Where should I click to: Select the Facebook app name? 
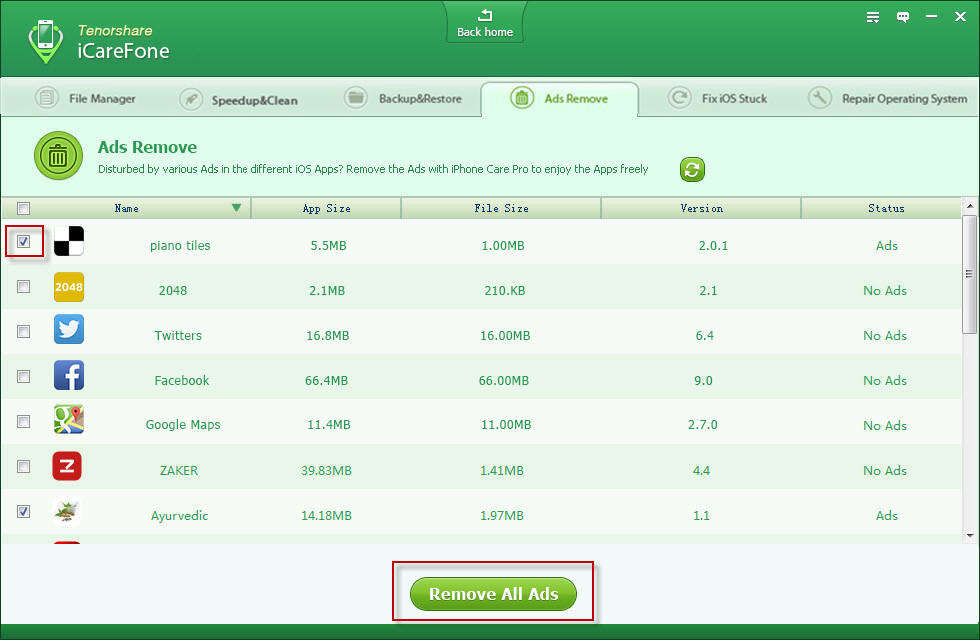tap(182, 381)
